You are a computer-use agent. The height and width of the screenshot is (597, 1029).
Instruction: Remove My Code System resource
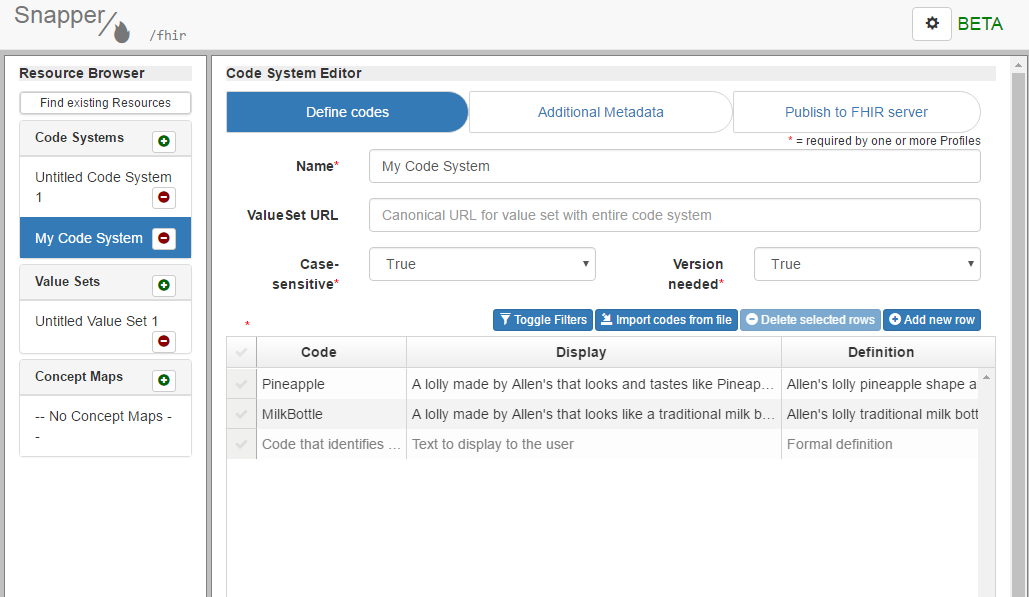(164, 238)
